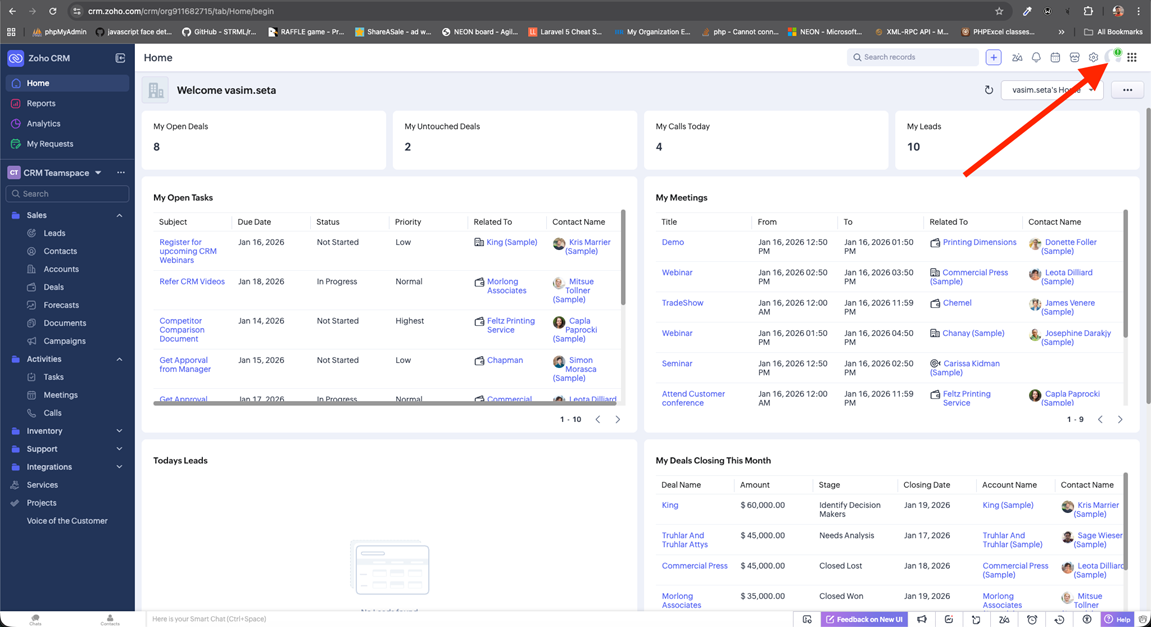The width and height of the screenshot is (1151, 627).
Task: Open the calendar icon in header
Action: pos(1055,58)
